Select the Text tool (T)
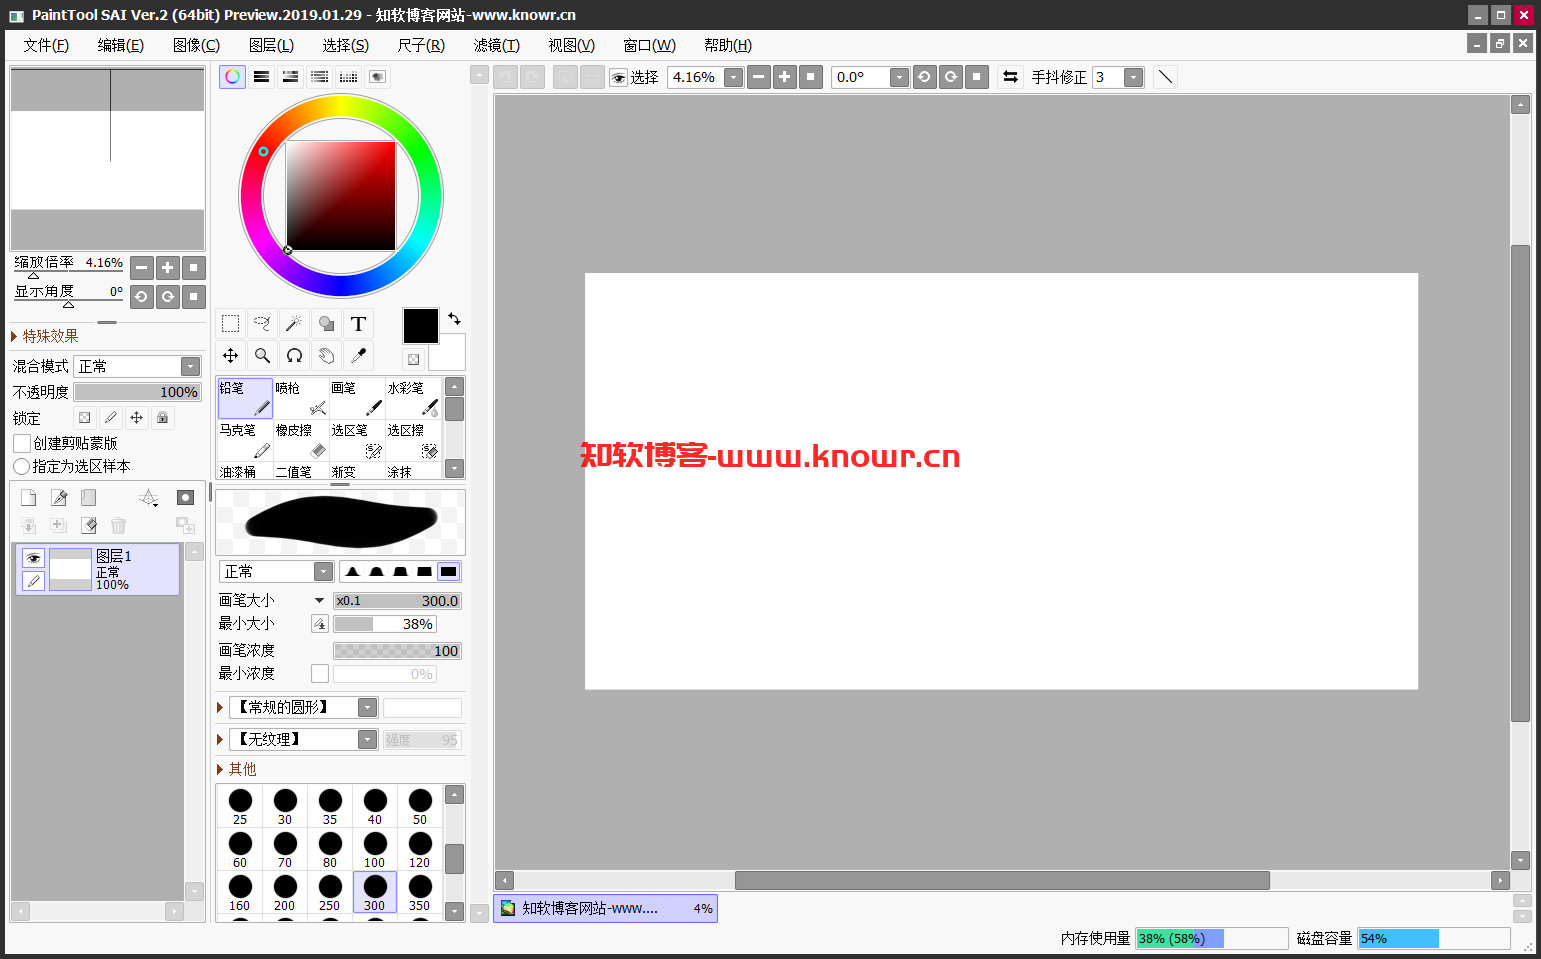Viewport: 1541px width, 959px height. tap(358, 324)
